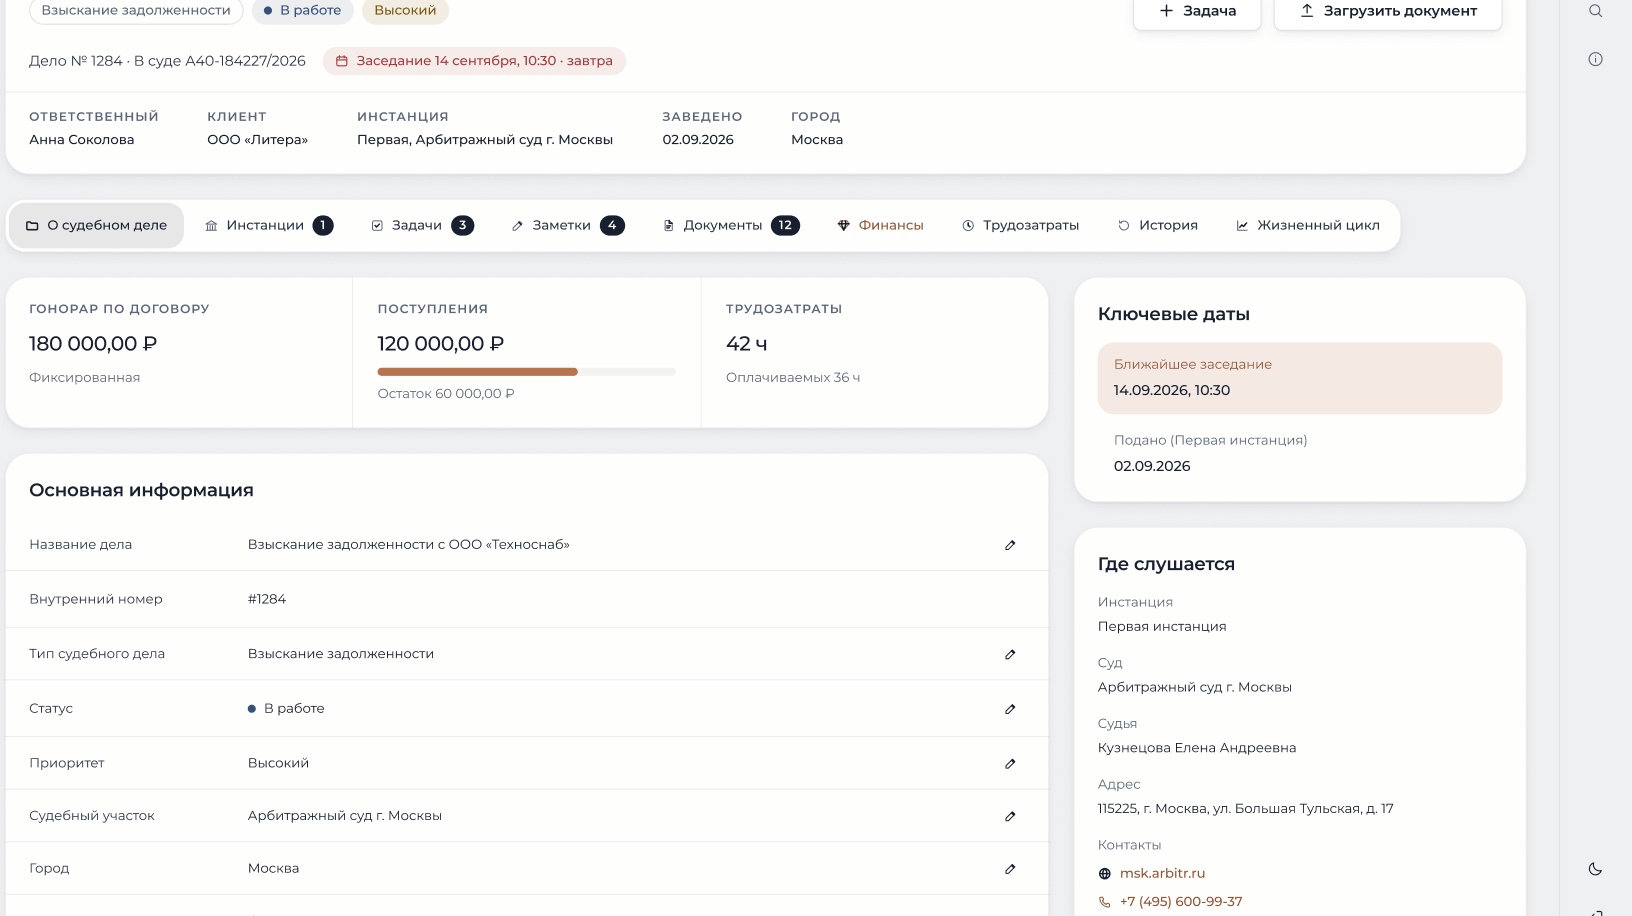Image resolution: width=1632 pixels, height=916 pixels.
Task: Click the search magnifier icon
Action: point(1595,11)
